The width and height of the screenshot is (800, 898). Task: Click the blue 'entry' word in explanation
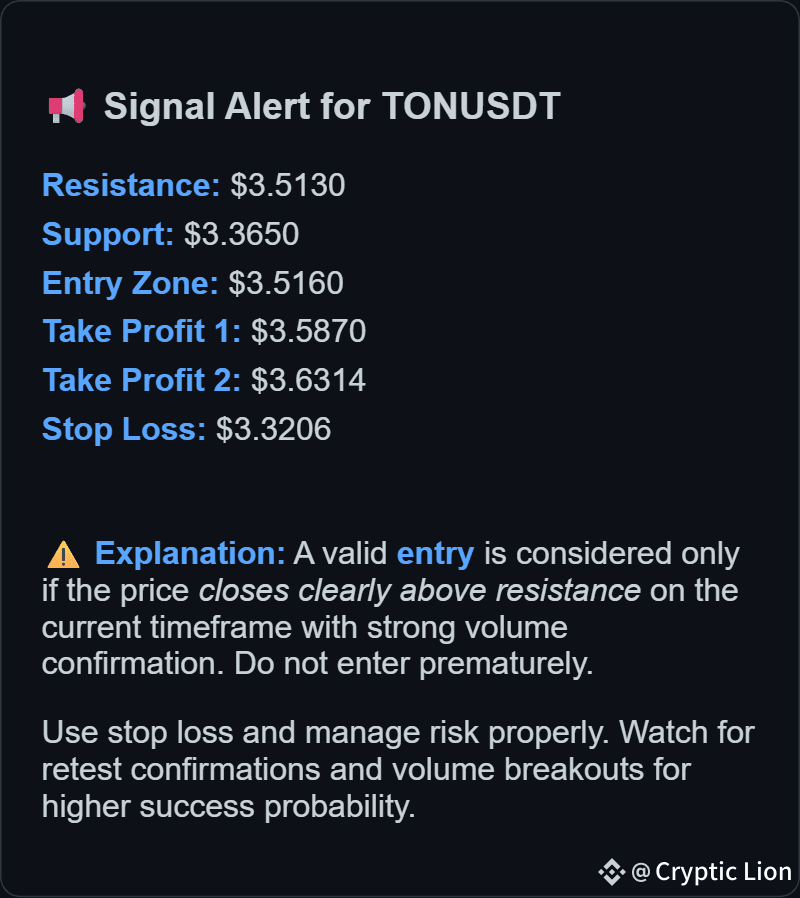435,554
